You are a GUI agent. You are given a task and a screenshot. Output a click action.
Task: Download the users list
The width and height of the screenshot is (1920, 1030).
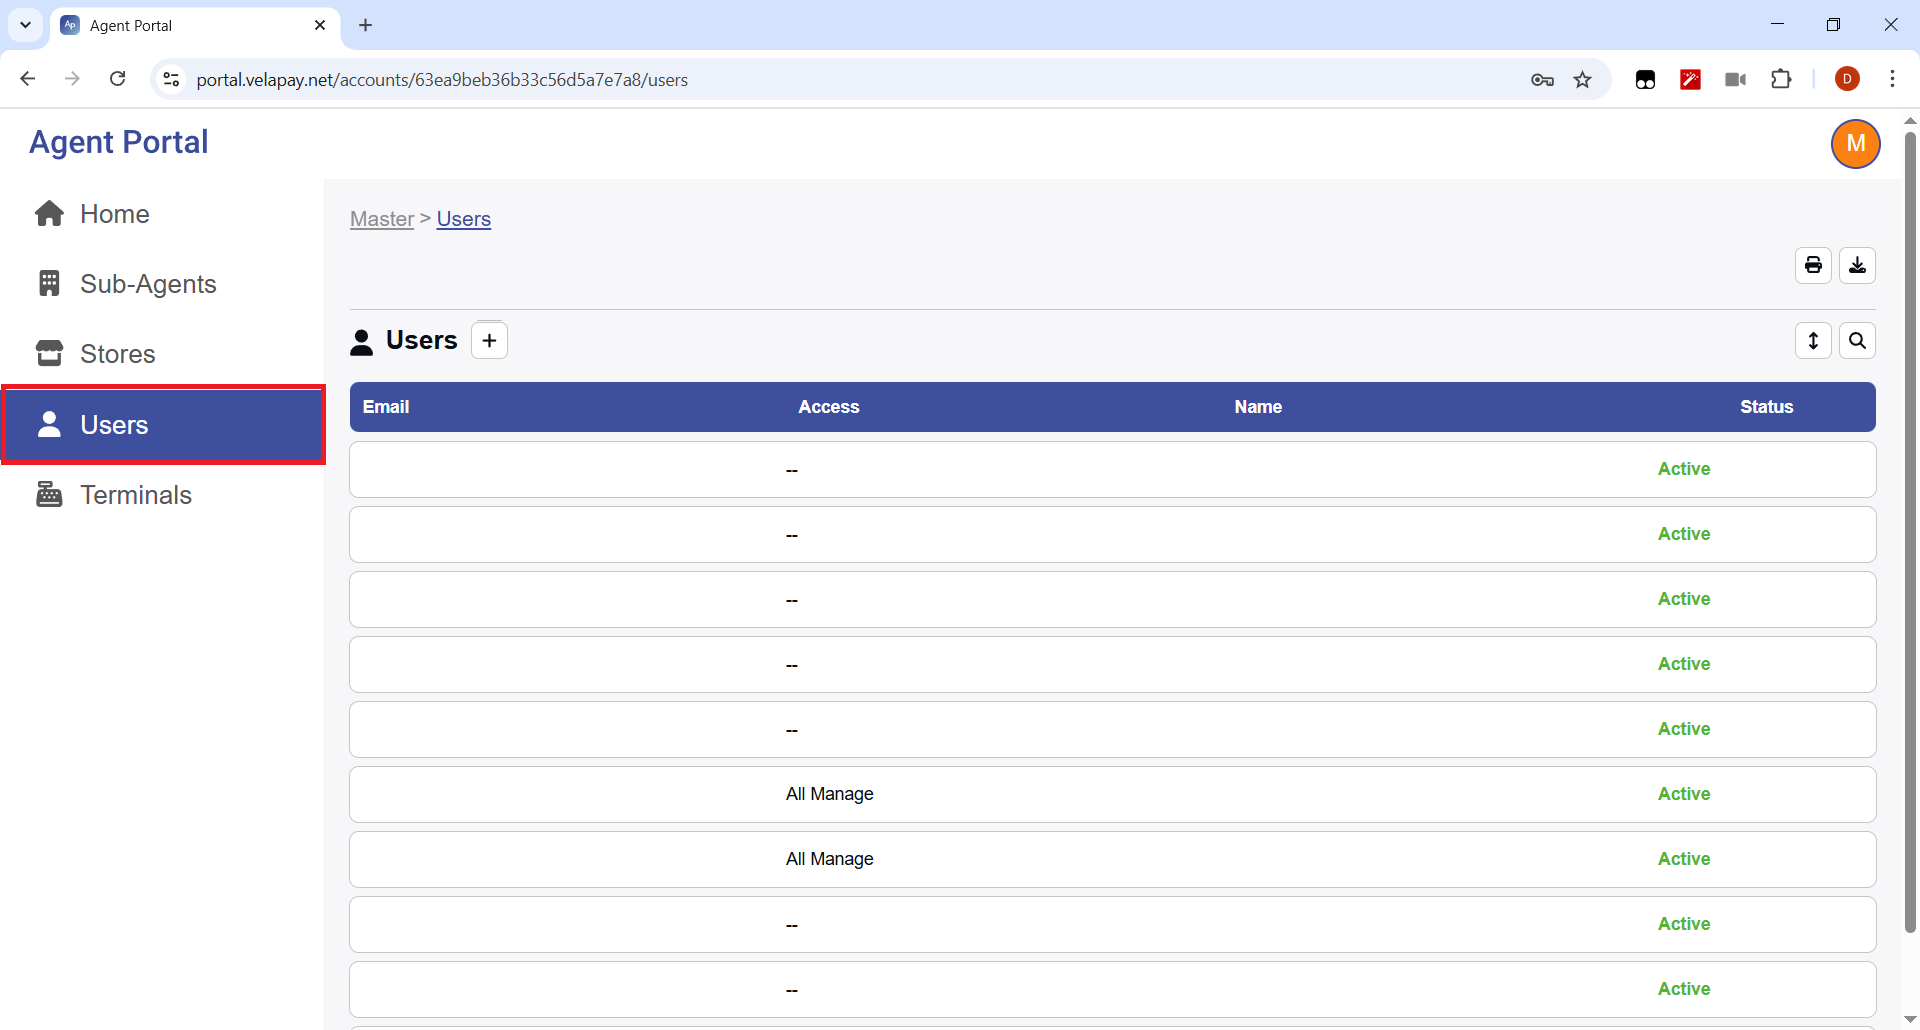(1857, 266)
